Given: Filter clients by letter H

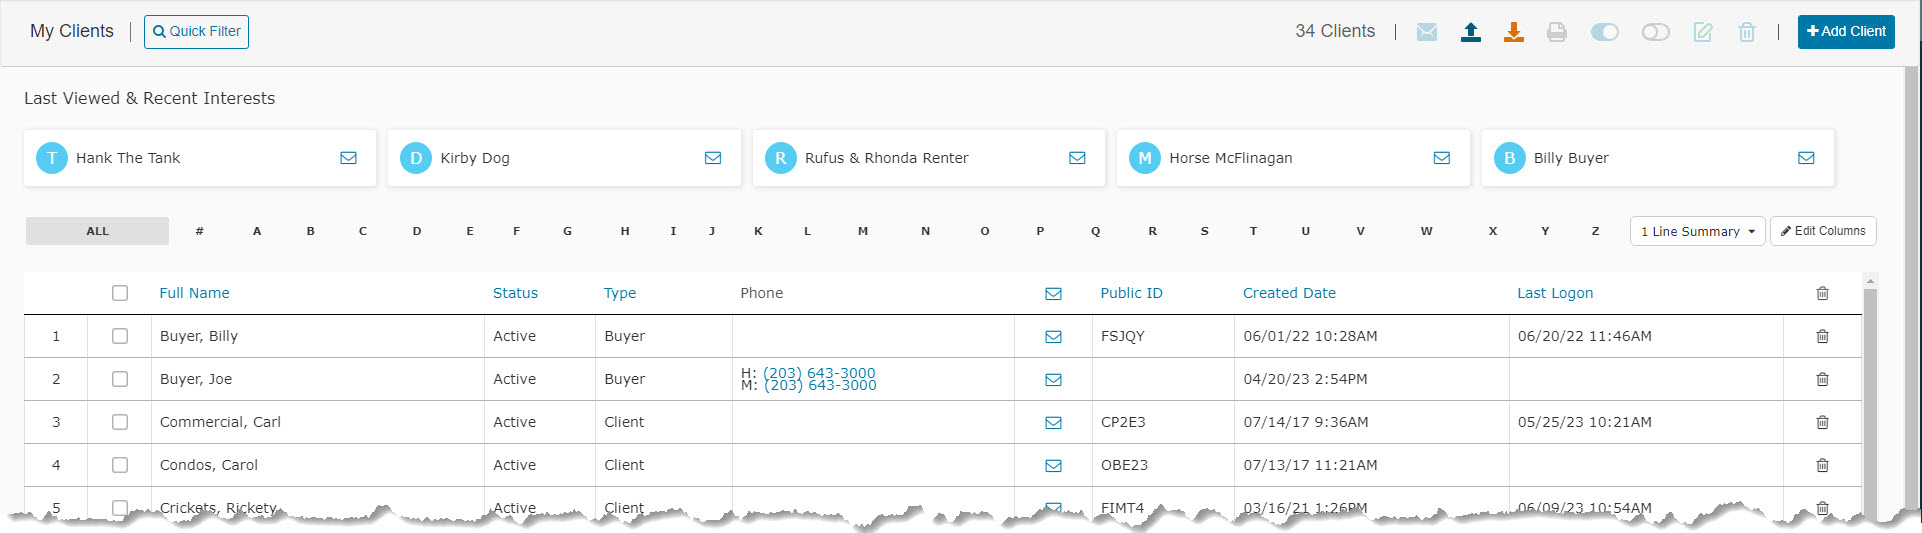Looking at the screenshot, I should click(x=625, y=231).
